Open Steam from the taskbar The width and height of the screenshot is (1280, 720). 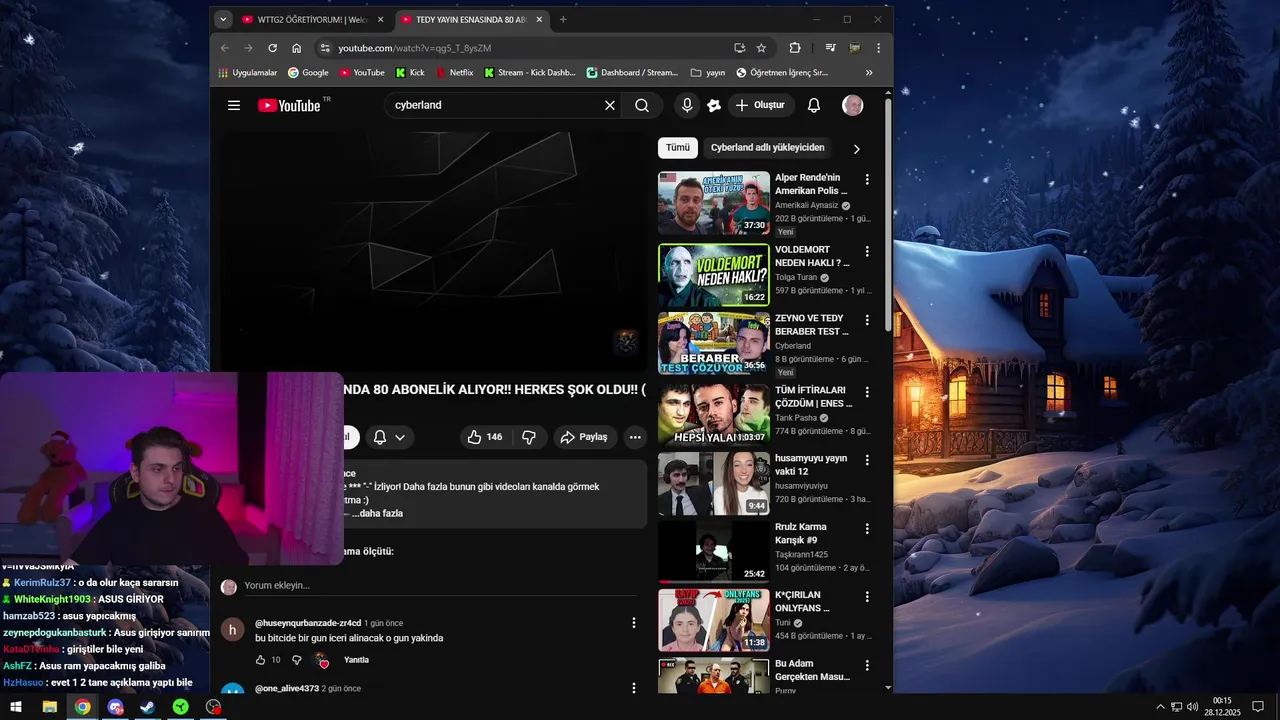tap(147, 707)
